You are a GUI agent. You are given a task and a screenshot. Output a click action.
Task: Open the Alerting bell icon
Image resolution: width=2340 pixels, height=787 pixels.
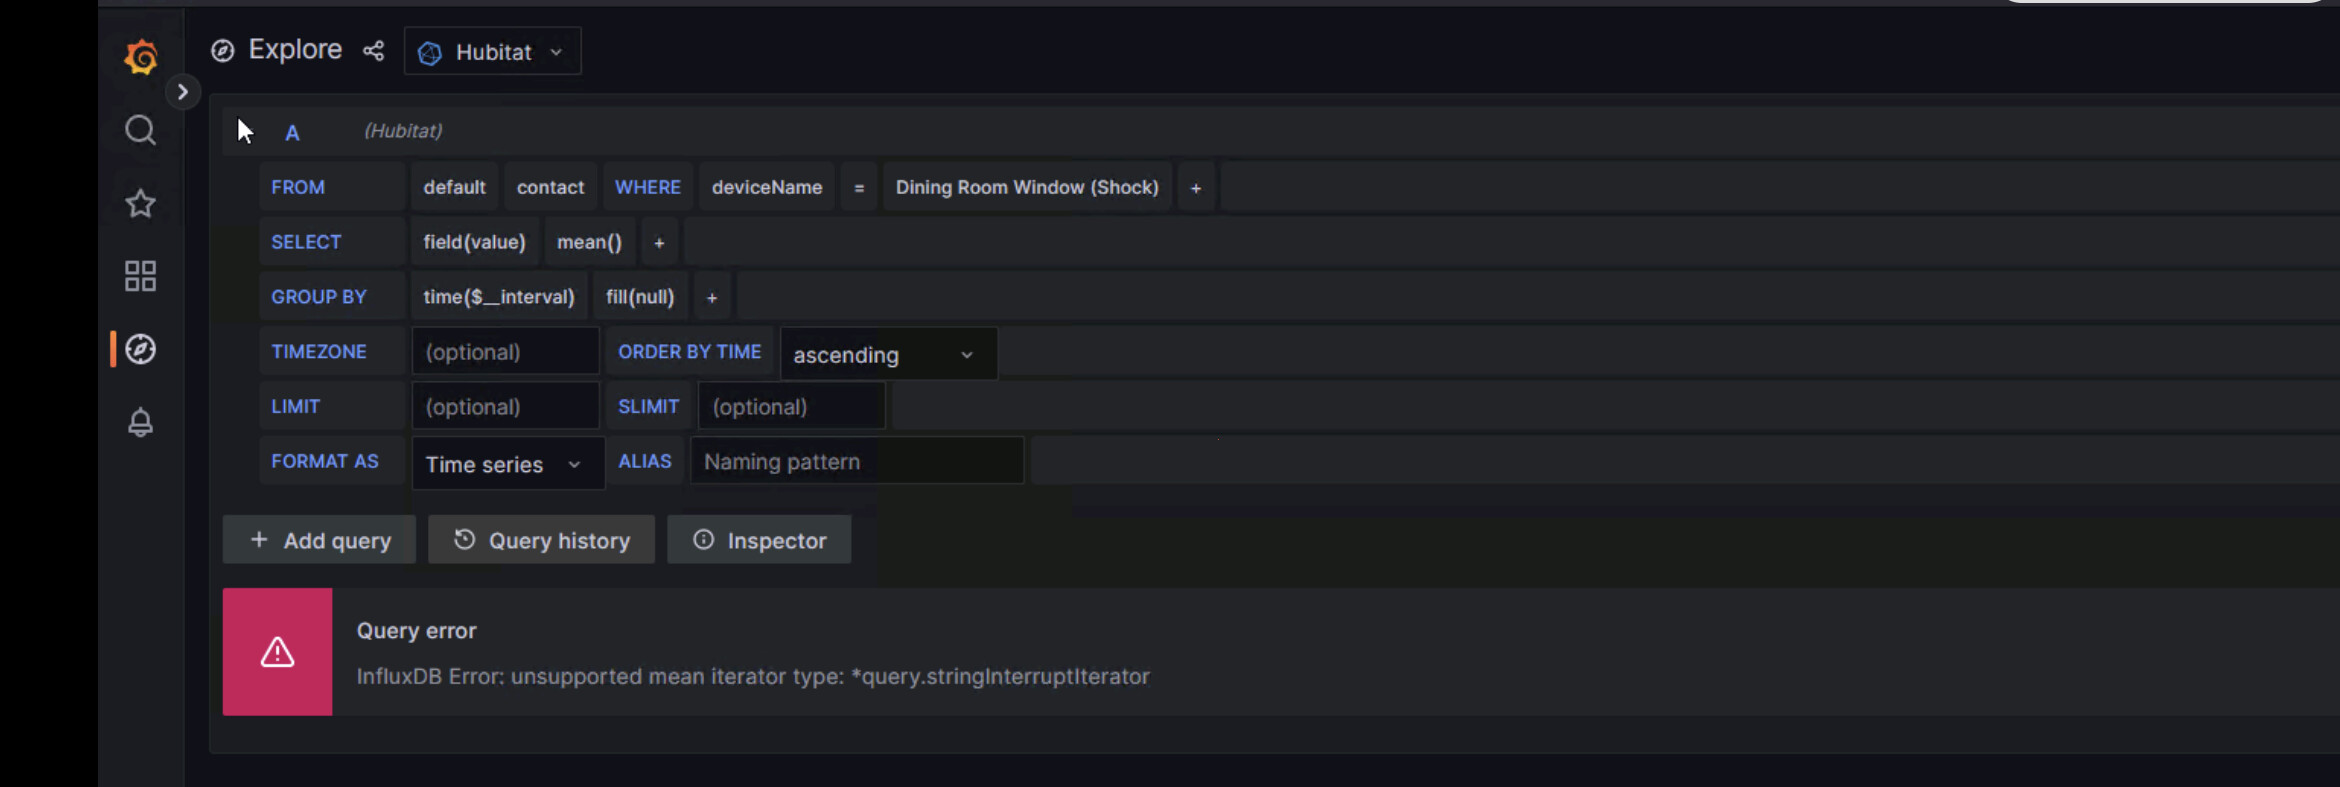point(140,422)
